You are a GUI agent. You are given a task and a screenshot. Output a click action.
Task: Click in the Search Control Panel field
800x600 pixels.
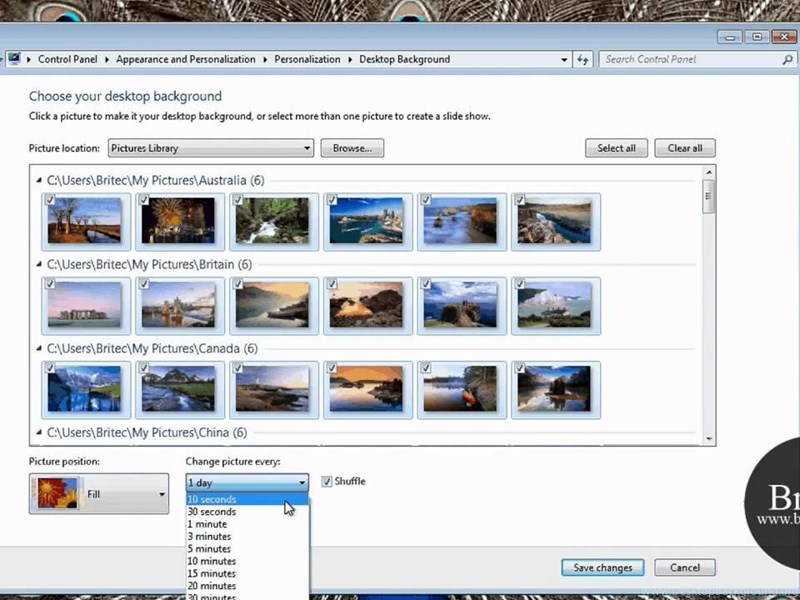click(691, 60)
